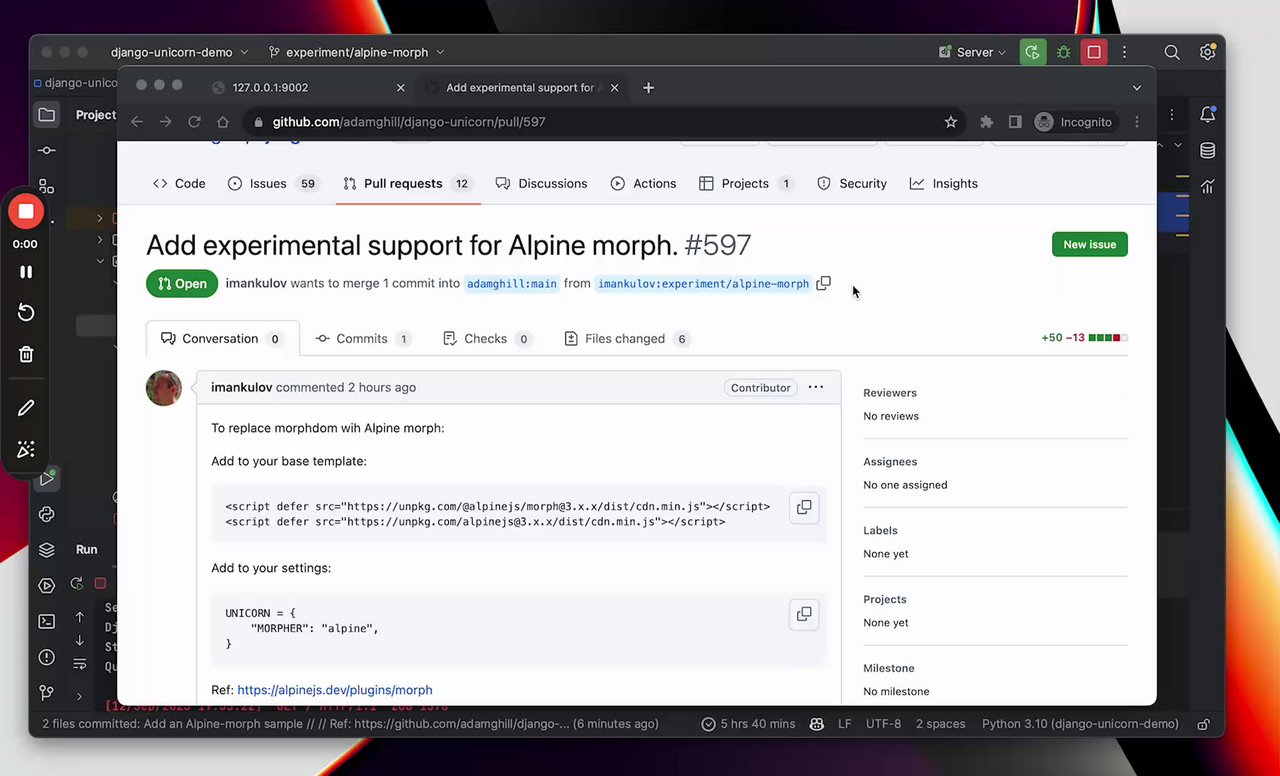Open Terminal icon in PyCharm sidebar
Viewport: 1280px width, 776px height.
coord(46,621)
